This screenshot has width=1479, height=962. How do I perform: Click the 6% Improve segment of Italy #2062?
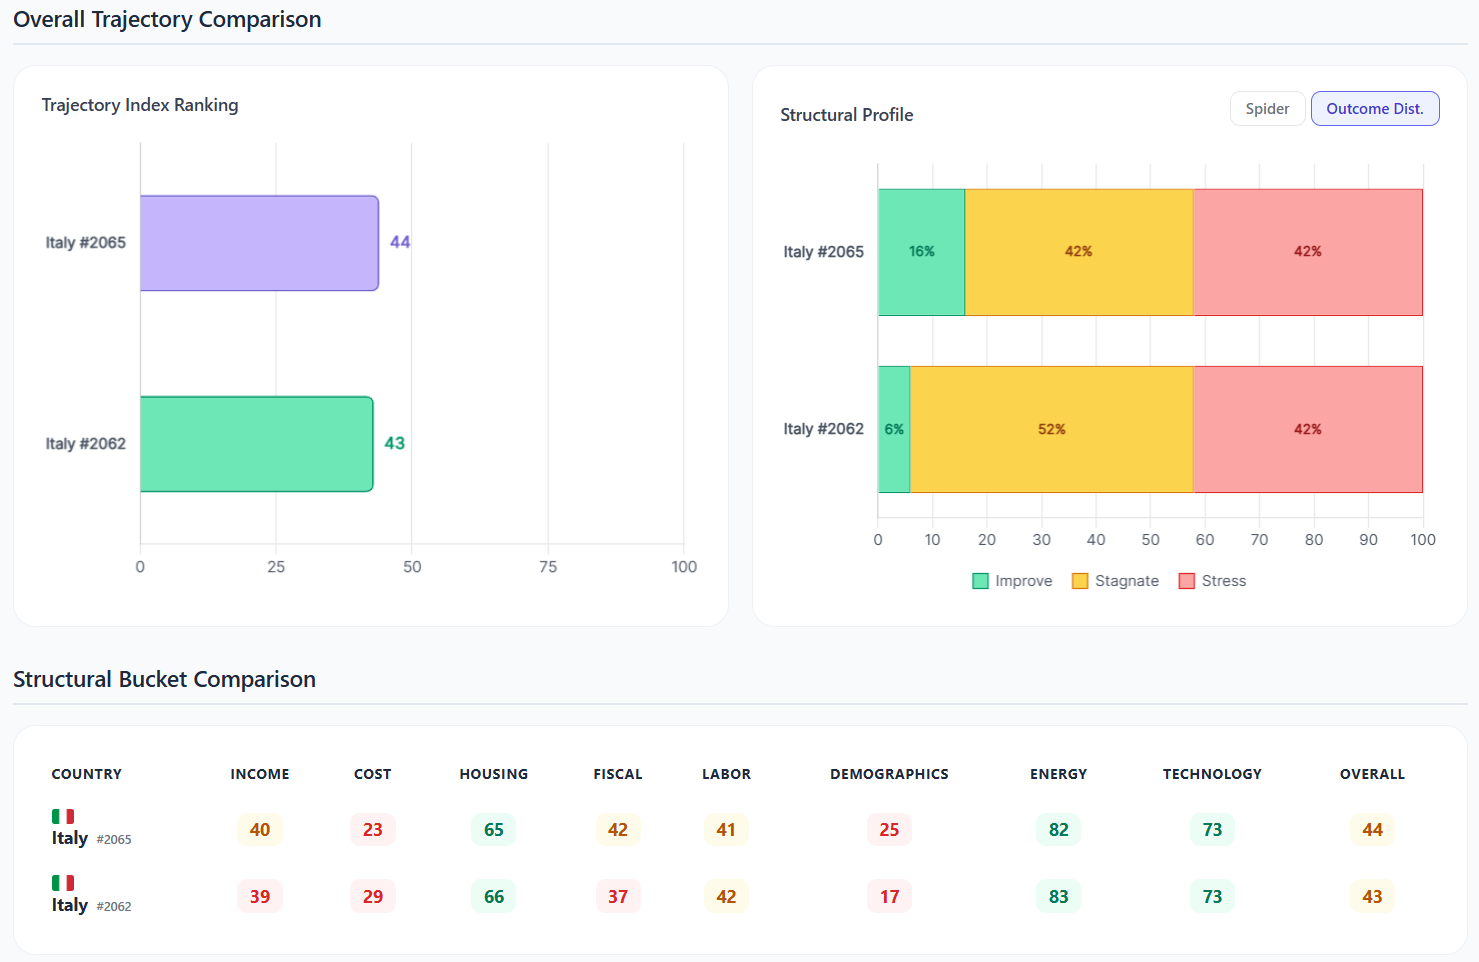coord(894,429)
